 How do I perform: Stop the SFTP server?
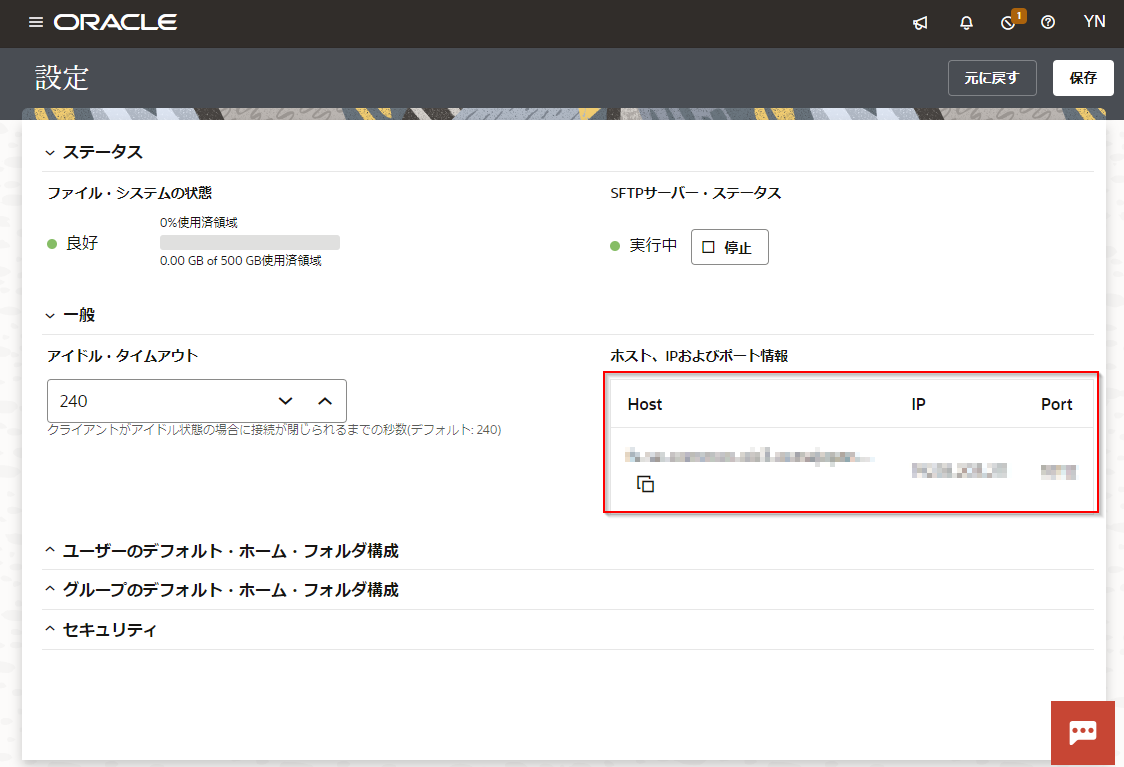(x=729, y=247)
